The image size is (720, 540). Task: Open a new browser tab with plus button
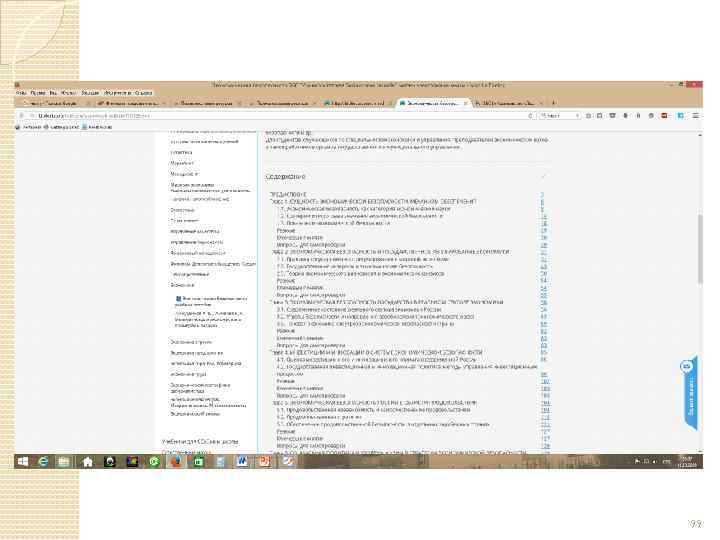(x=553, y=103)
